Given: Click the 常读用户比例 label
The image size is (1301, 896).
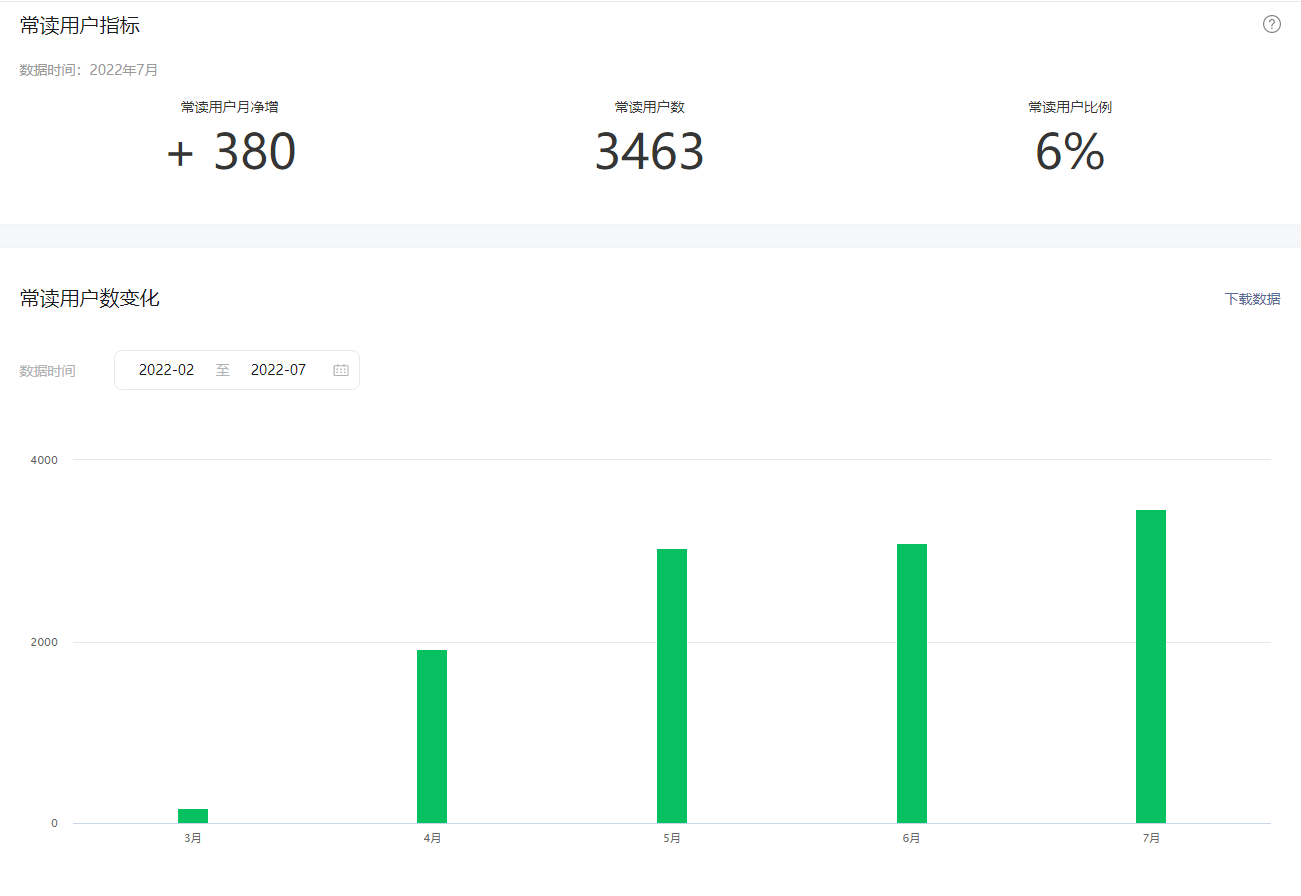Looking at the screenshot, I should [x=1070, y=107].
